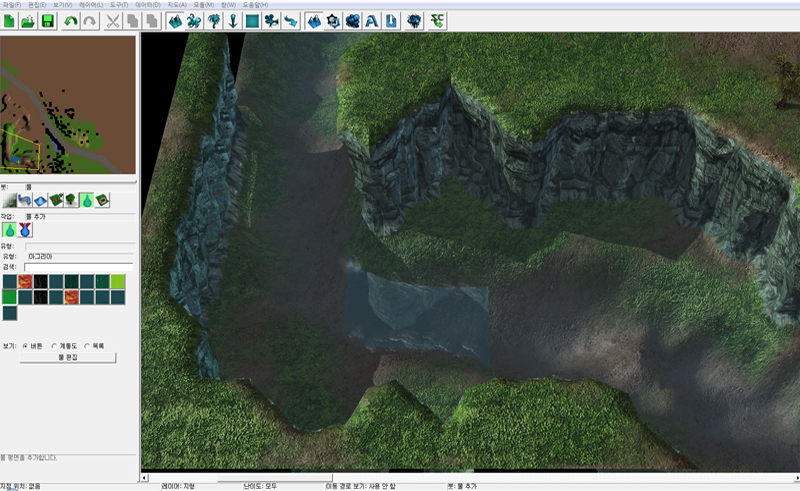Choose the Remove Water operation icon
Viewport: 800px width, 491px height.
pyautogui.click(x=25, y=230)
